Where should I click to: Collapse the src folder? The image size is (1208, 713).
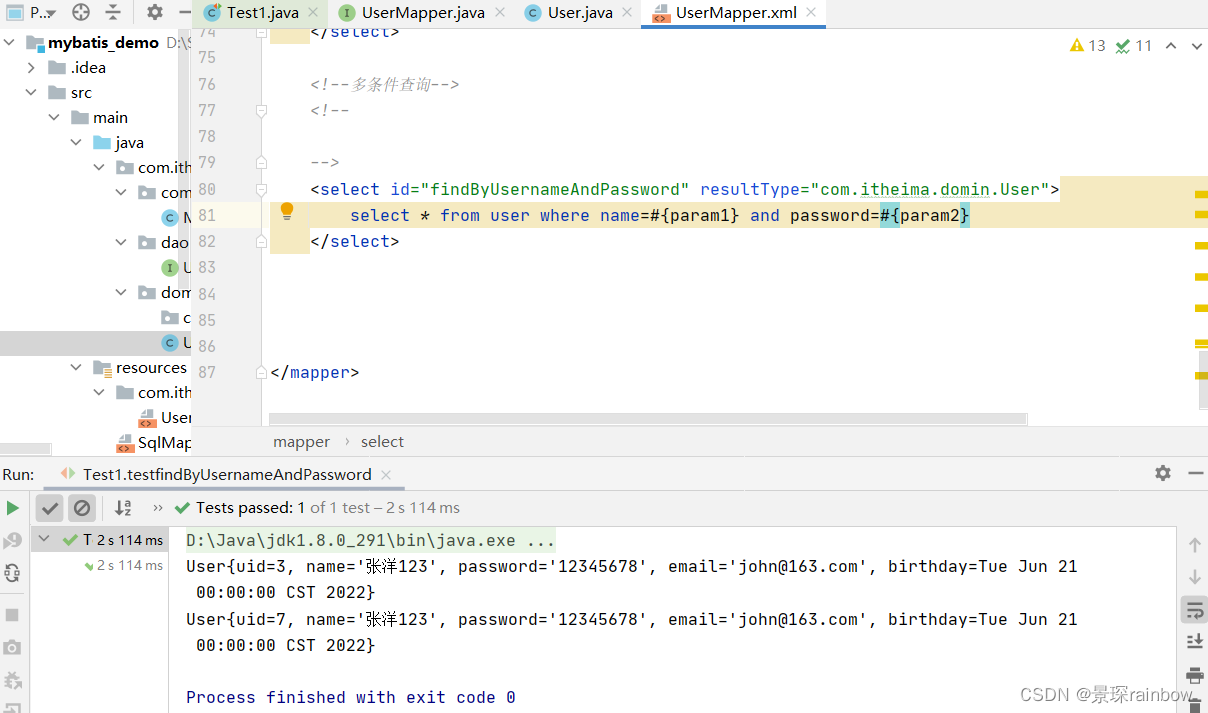31,92
